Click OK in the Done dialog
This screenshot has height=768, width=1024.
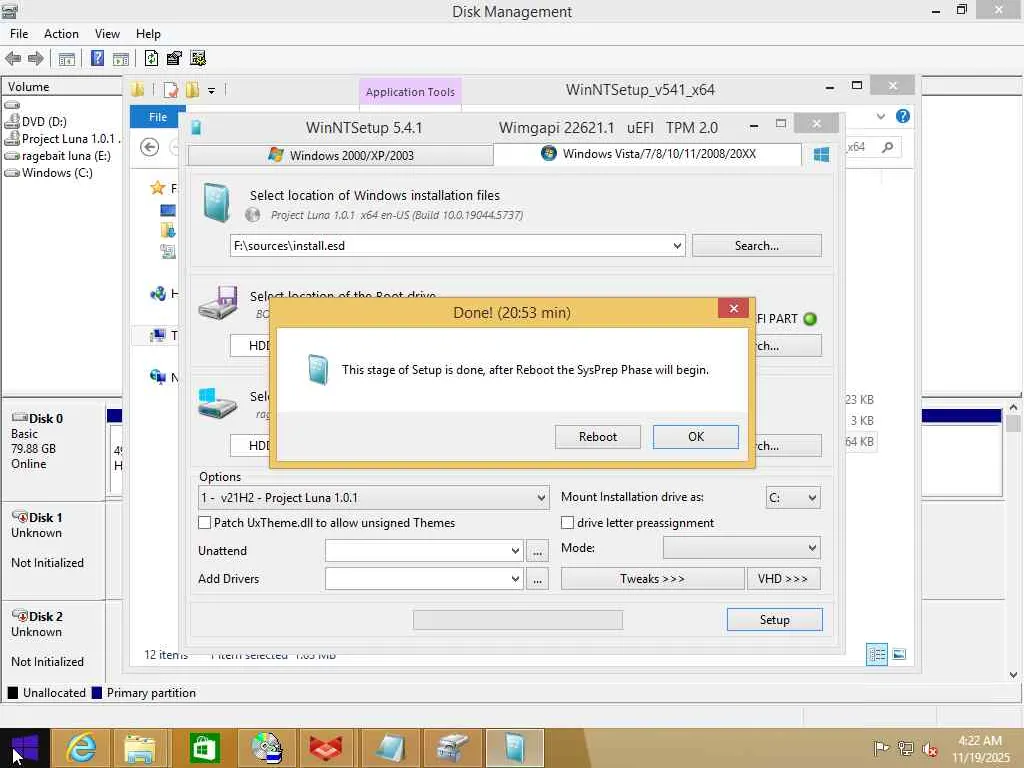click(696, 437)
